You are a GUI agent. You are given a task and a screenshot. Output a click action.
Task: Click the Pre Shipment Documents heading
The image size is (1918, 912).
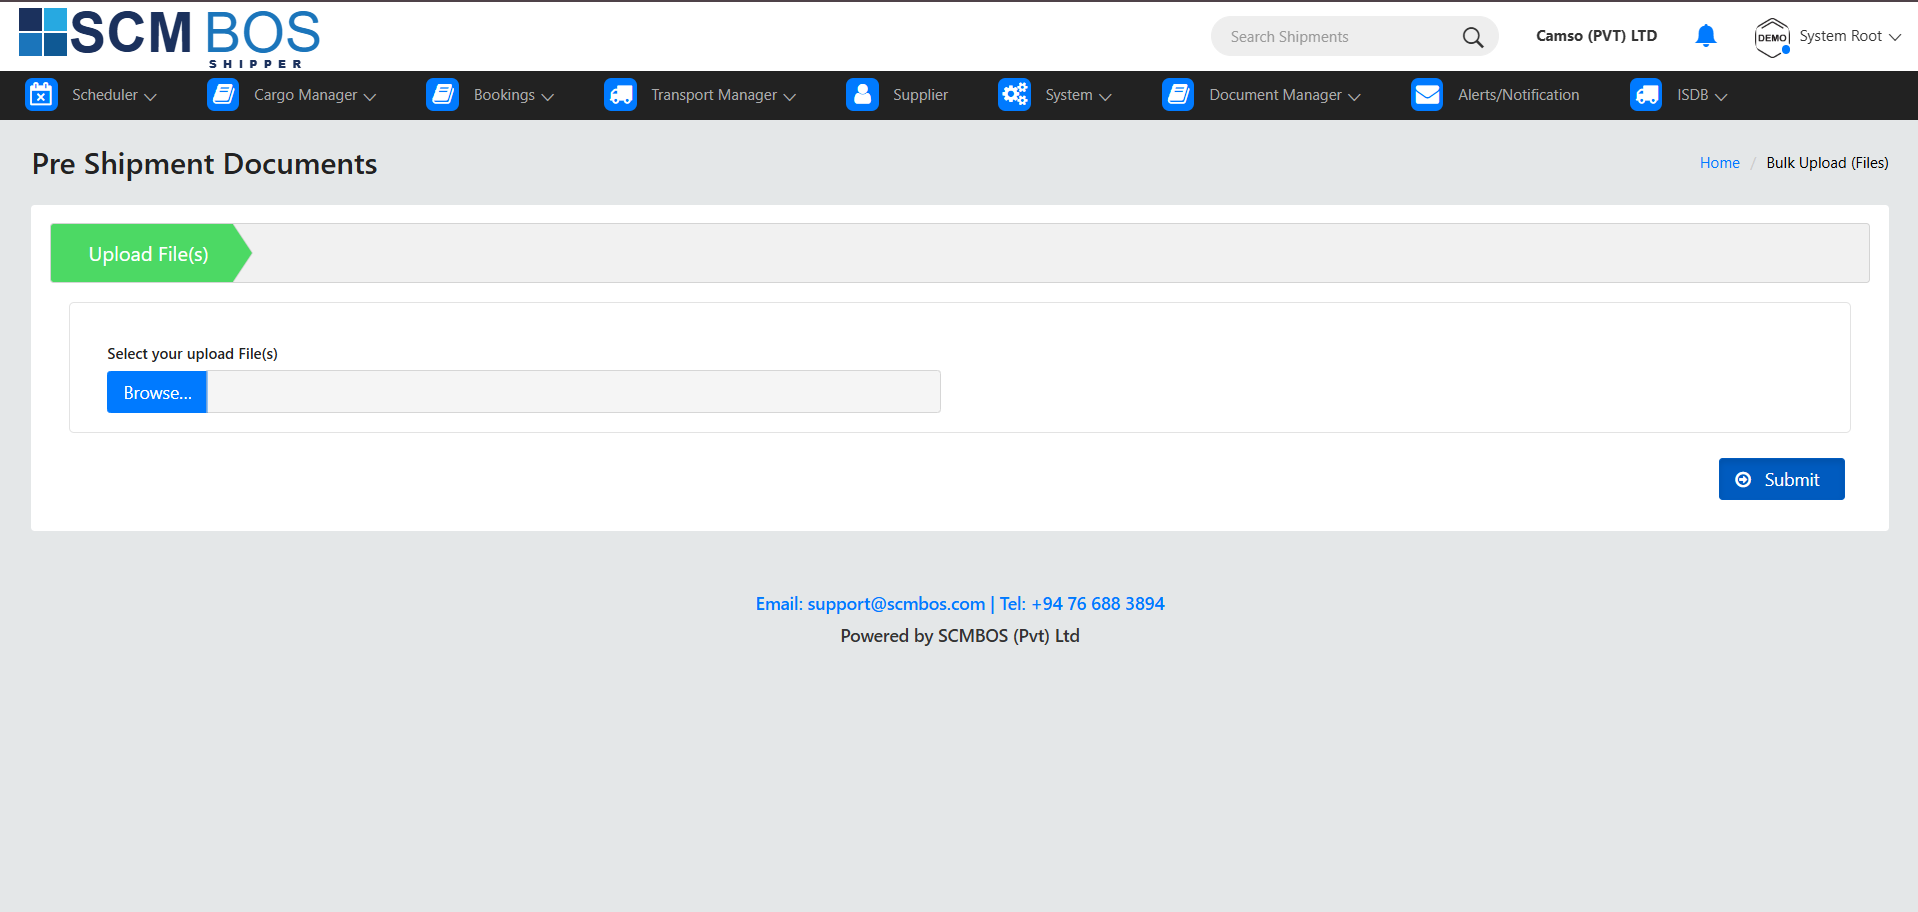point(204,164)
